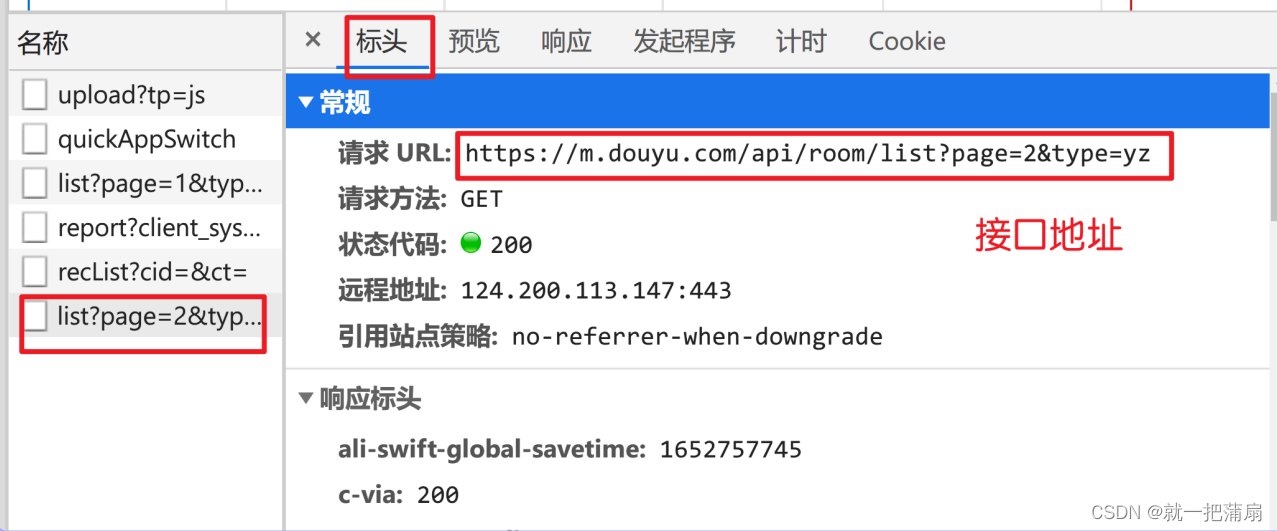Click file icon beside report?client_sys
This screenshot has width=1277, height=531.
35,227
